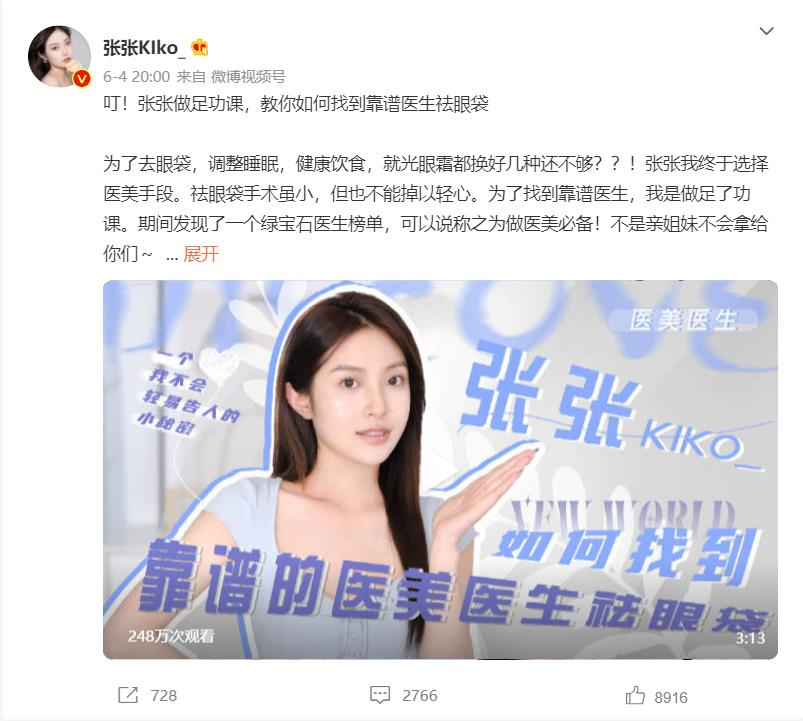Click the round profile avatar

(59, 56)
